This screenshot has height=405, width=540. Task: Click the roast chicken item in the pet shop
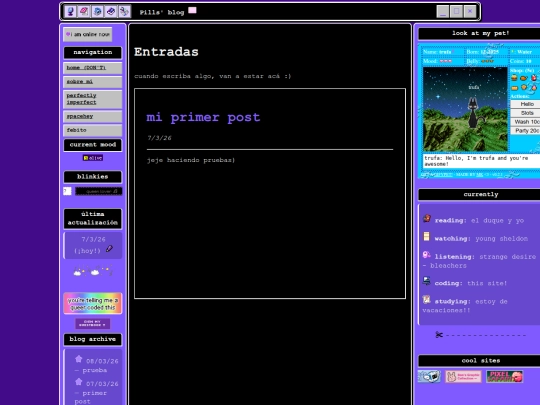coord(524,78)
